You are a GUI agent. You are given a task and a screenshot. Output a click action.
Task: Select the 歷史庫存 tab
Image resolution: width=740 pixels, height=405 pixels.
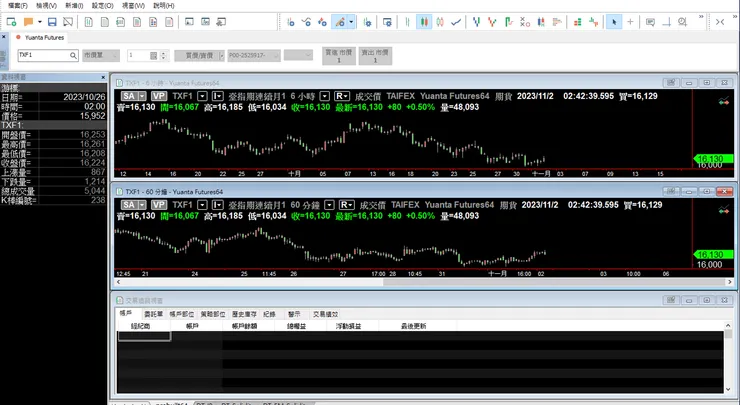click(x=244, y=314)
